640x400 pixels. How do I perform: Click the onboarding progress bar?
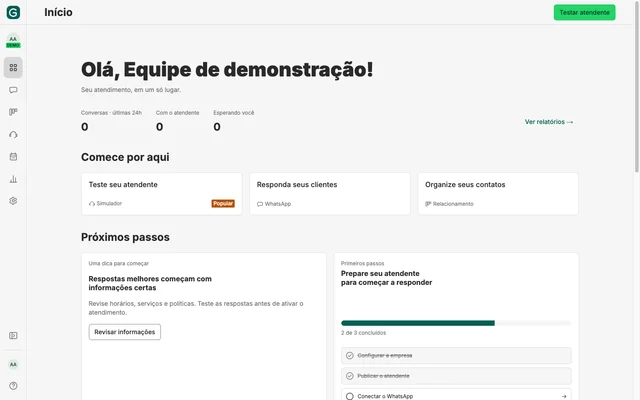click(456, 323)
